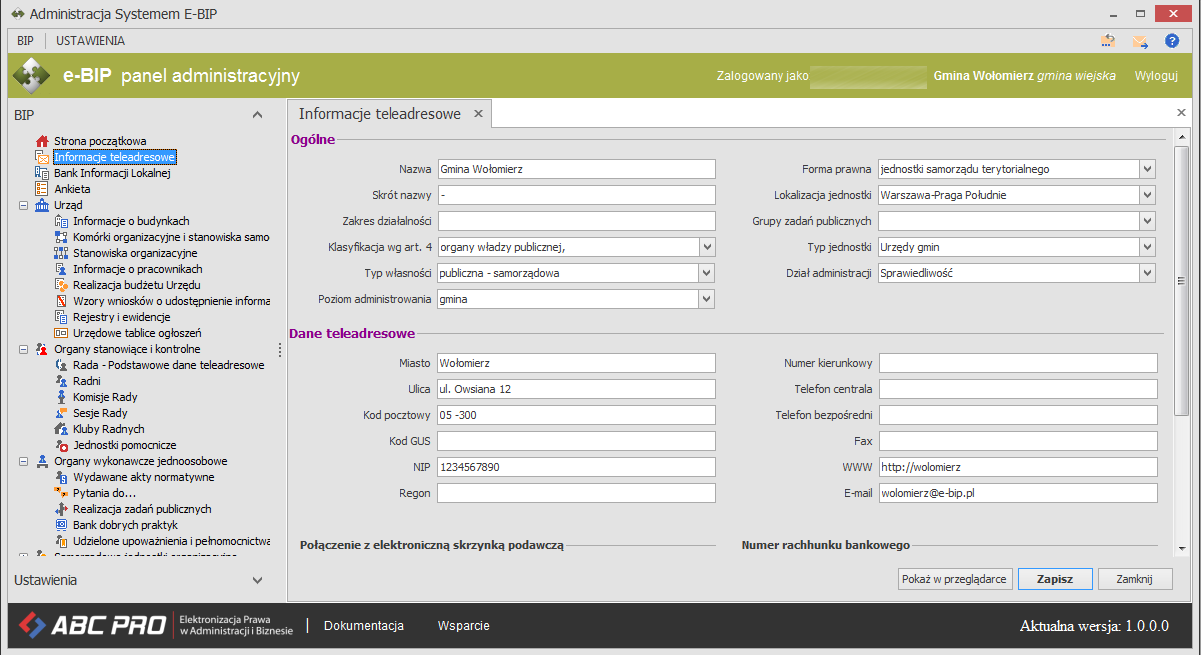Click the form's vertical scrollbar down arrow
The width and height of the screenshot is (1201, 655).
coord(1181,547)
